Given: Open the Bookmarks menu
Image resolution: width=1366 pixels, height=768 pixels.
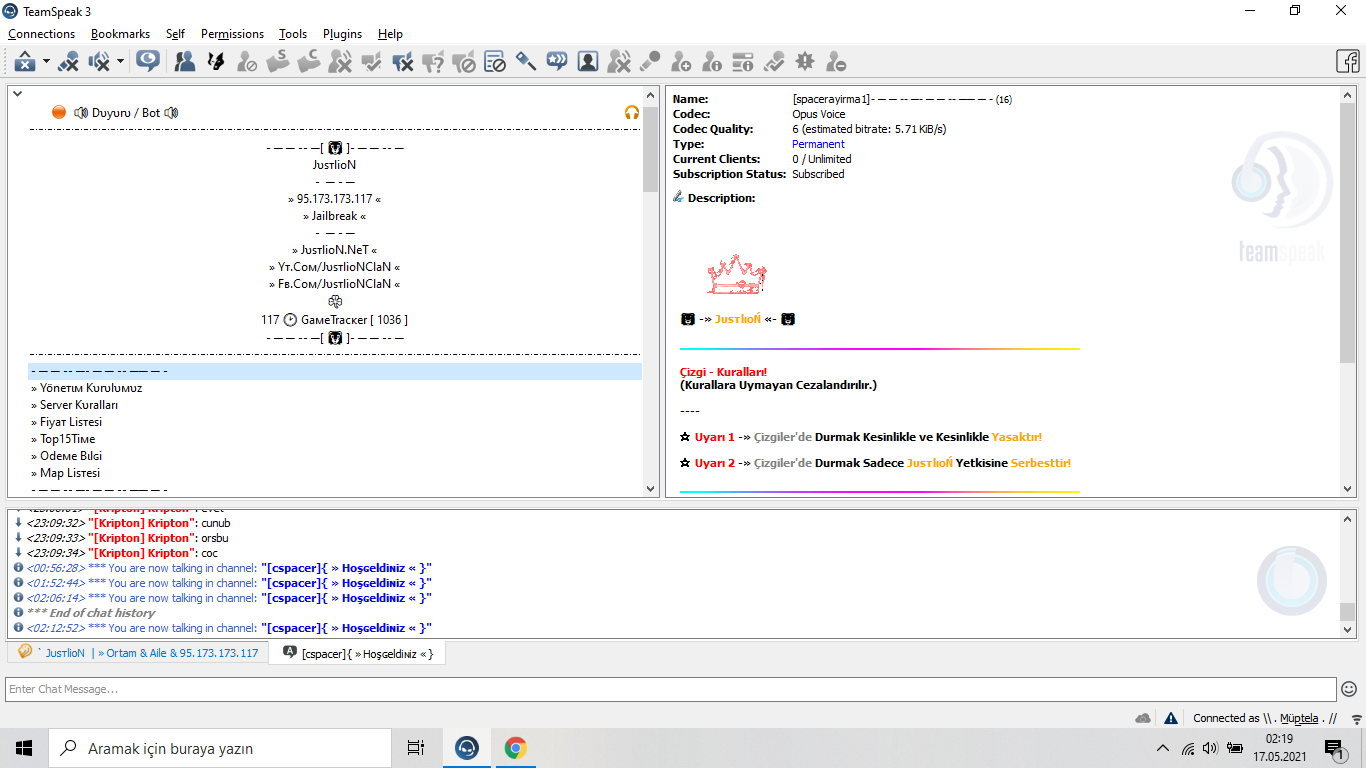Looking at the screenshot, I should [x=120, y=34].
